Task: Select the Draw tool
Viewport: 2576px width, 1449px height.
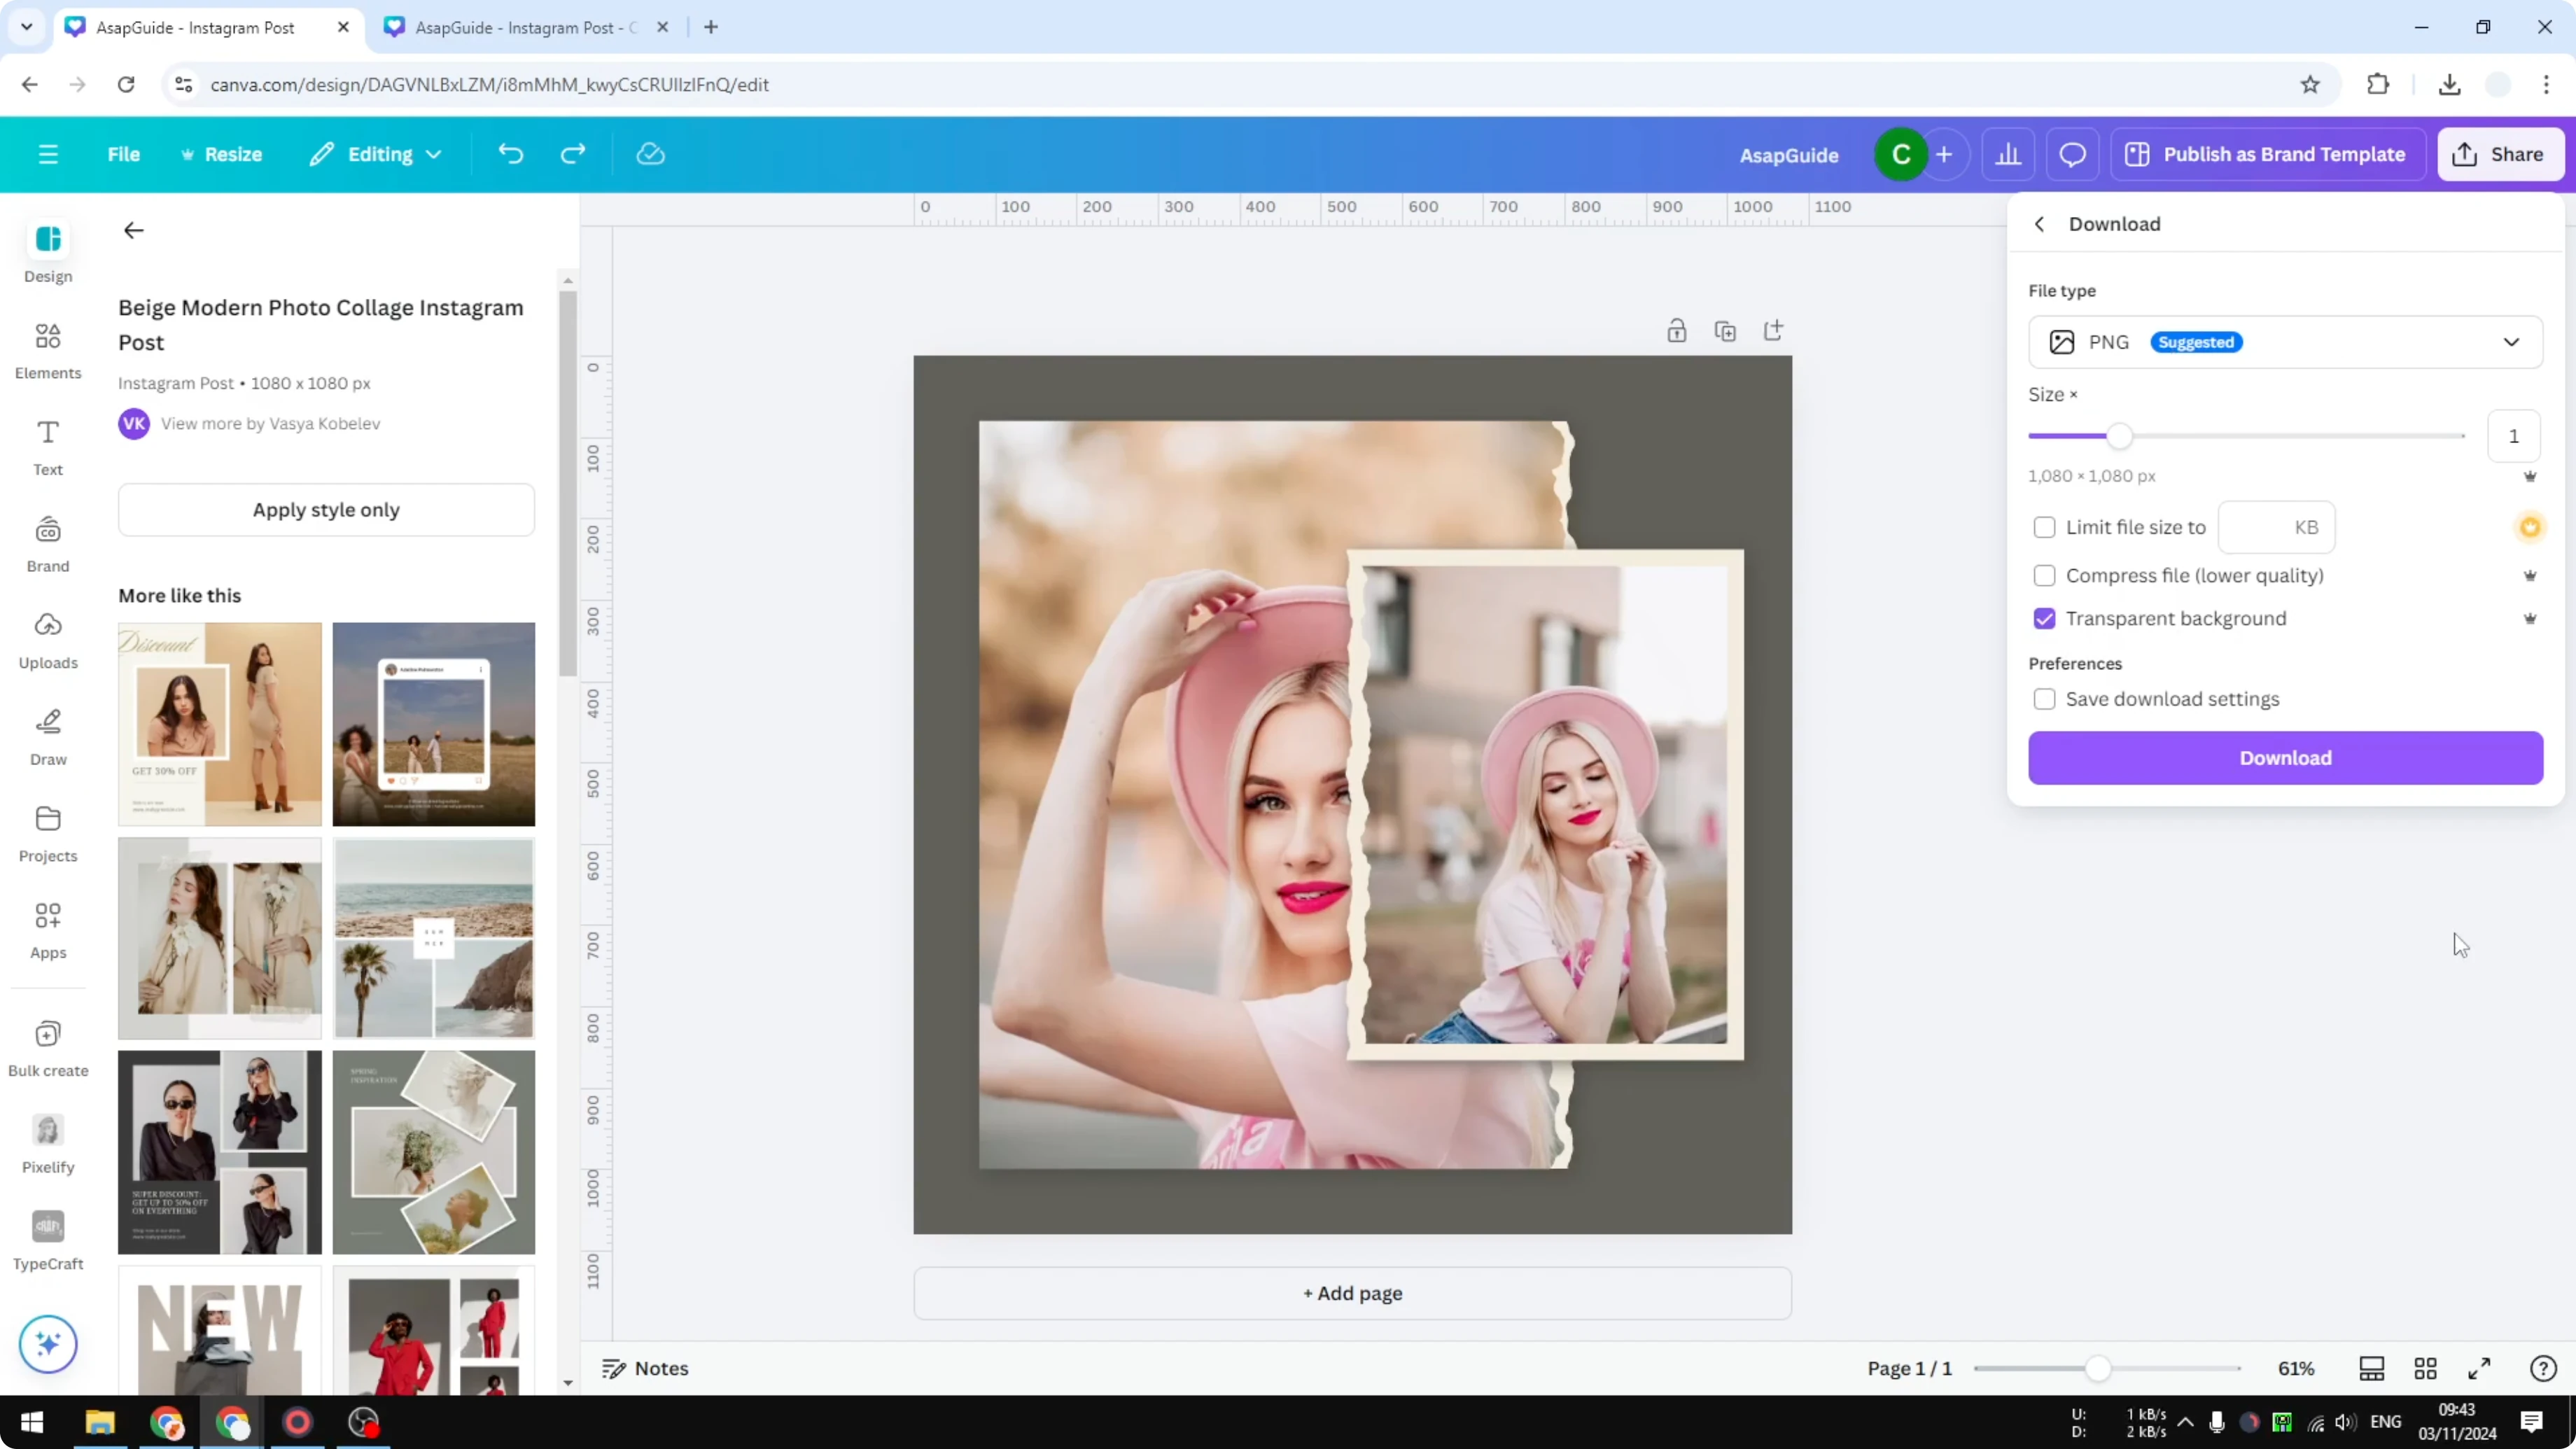Action: click(x=47, y=737)
